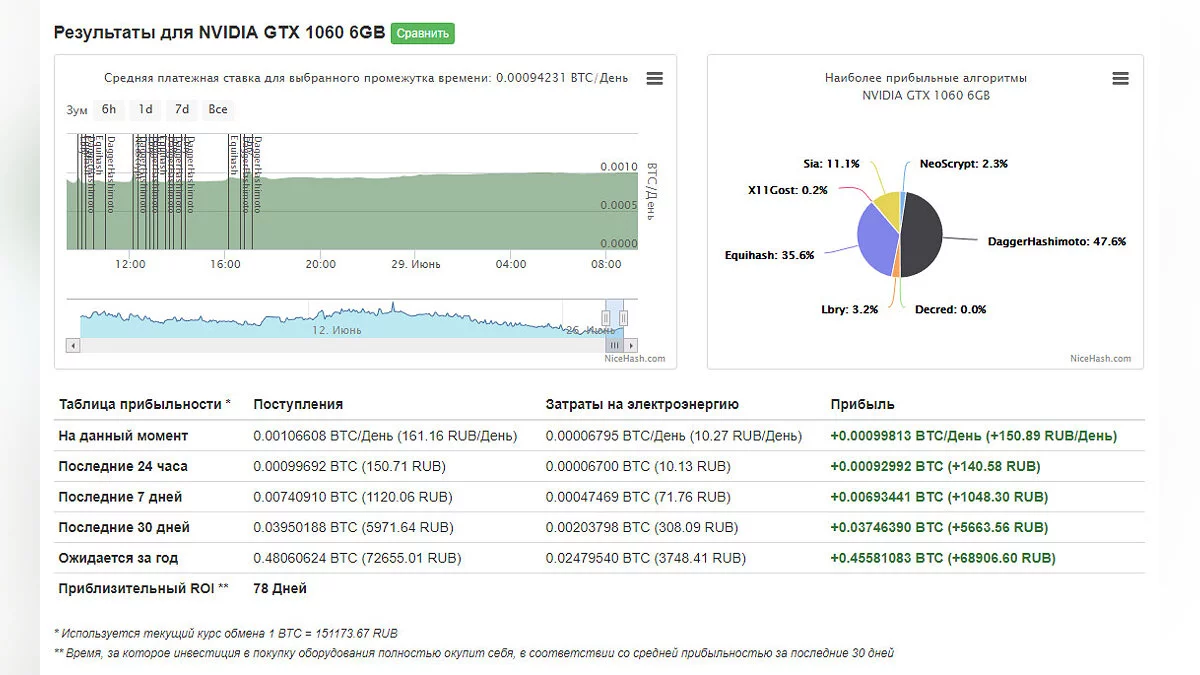Select the 6h zoom range
This screenshot has height=675, width=1200.
109,110
